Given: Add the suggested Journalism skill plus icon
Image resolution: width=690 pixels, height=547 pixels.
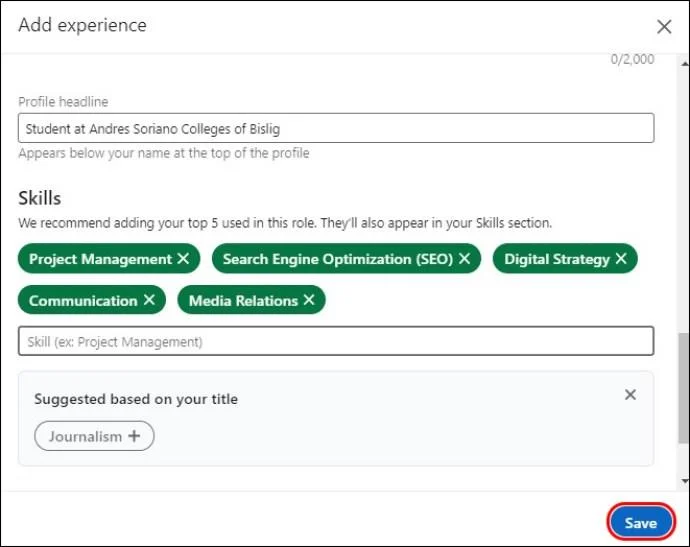Looking at the screenshot, I should click(134, 436).
